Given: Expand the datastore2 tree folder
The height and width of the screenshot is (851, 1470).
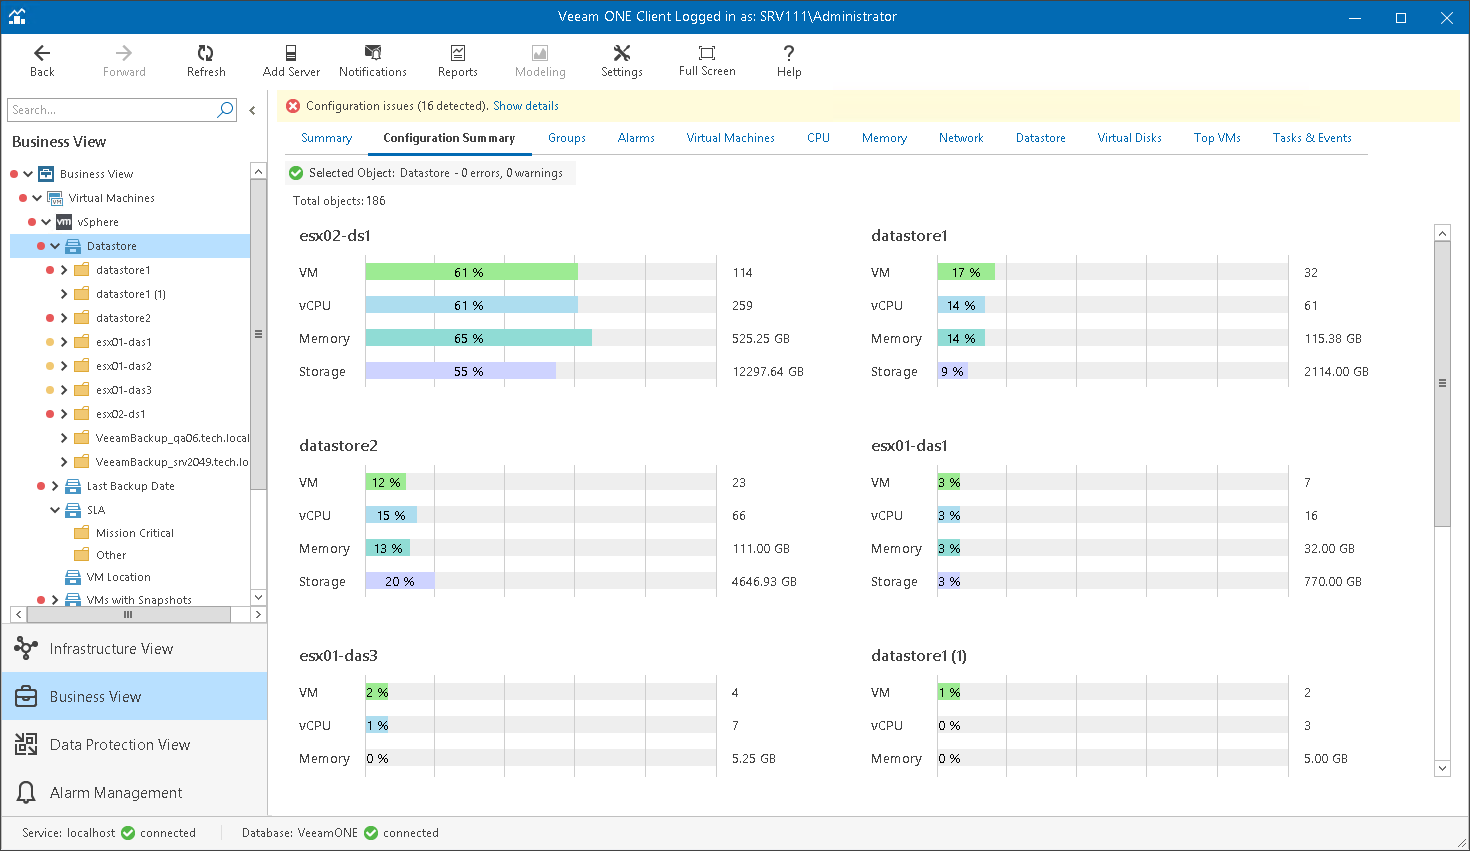Looking at the screenshot, I should [64, 318].
